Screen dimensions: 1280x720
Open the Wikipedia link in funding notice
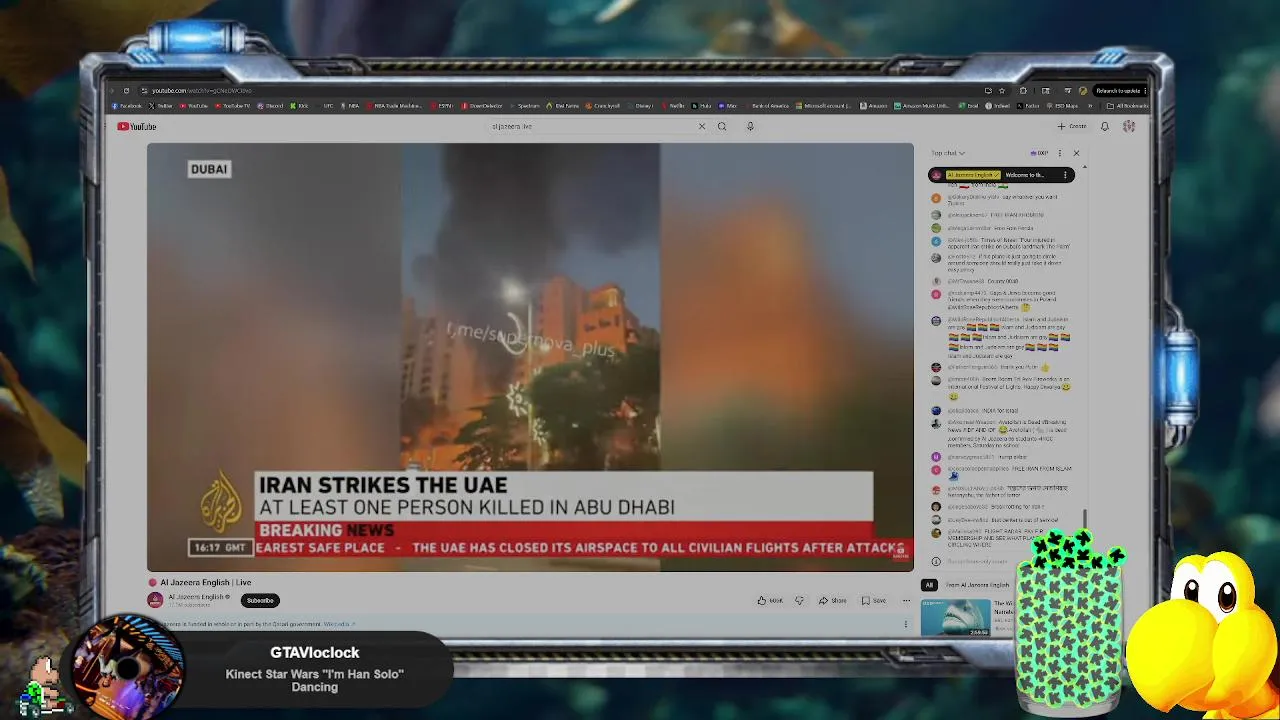click(338, 624)
